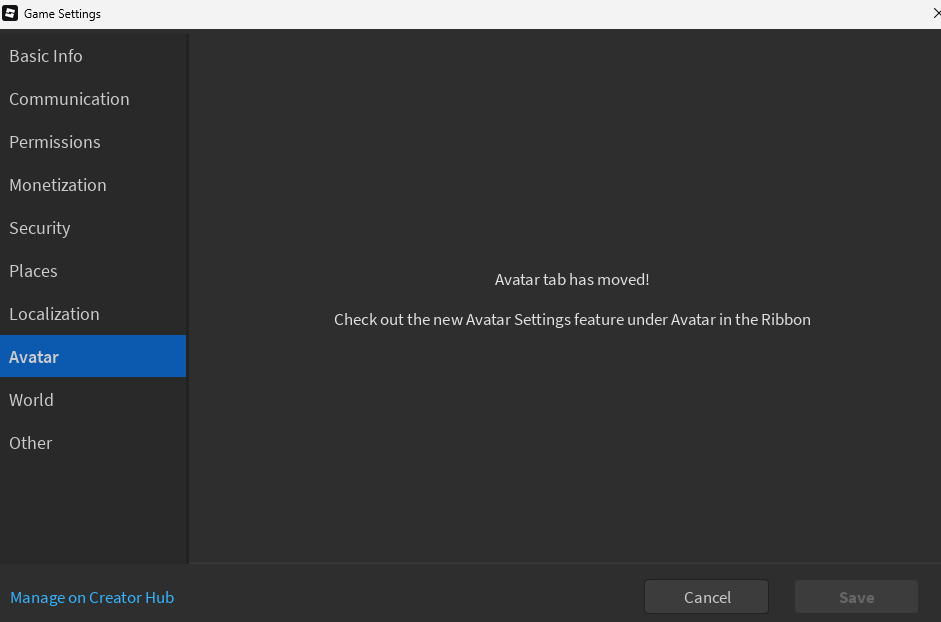The height and width of the screenshot is (622, 941).
Task: Open Manage on Creator Hub link
Action: coord(91,597)
